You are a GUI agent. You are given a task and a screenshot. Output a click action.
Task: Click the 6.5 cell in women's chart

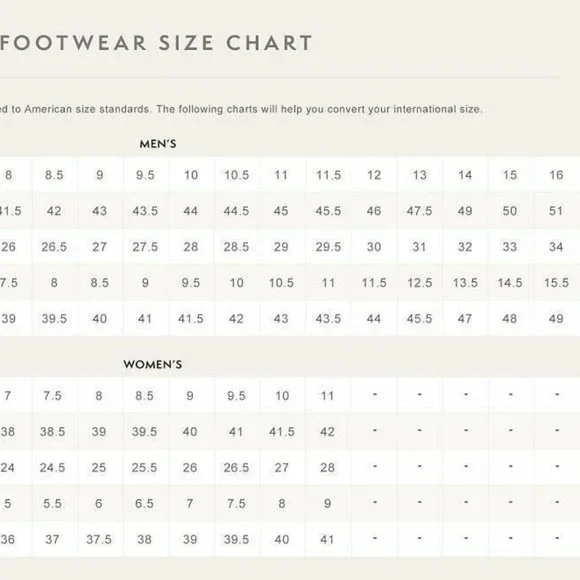144,503
